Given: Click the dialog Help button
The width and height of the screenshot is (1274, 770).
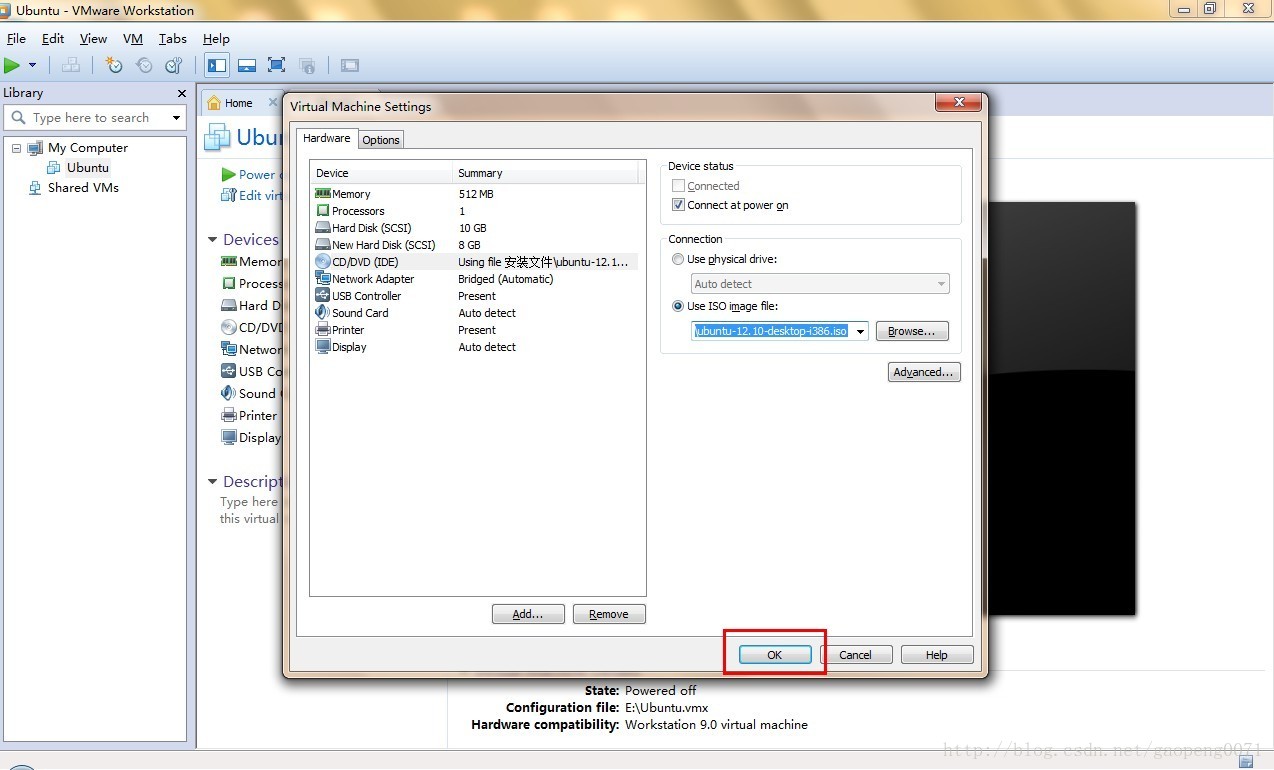Looking at the screenshot, I should tap(937, 655).
